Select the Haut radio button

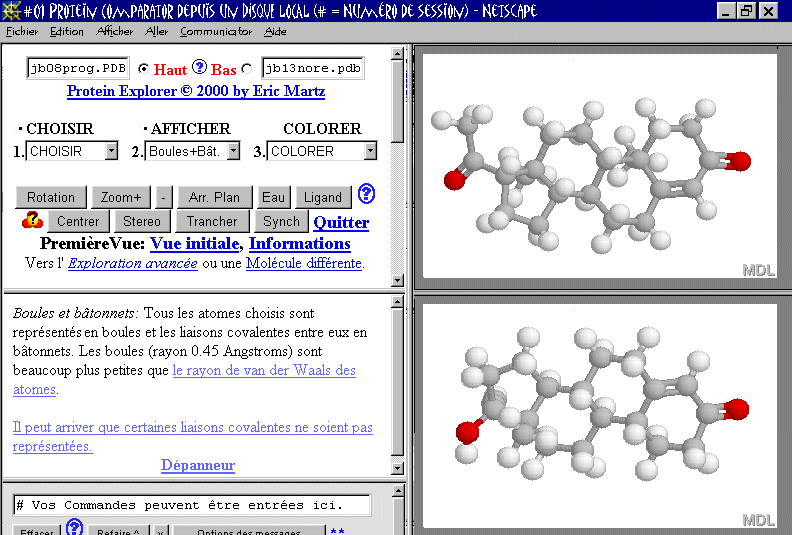(x=143, y=68)
